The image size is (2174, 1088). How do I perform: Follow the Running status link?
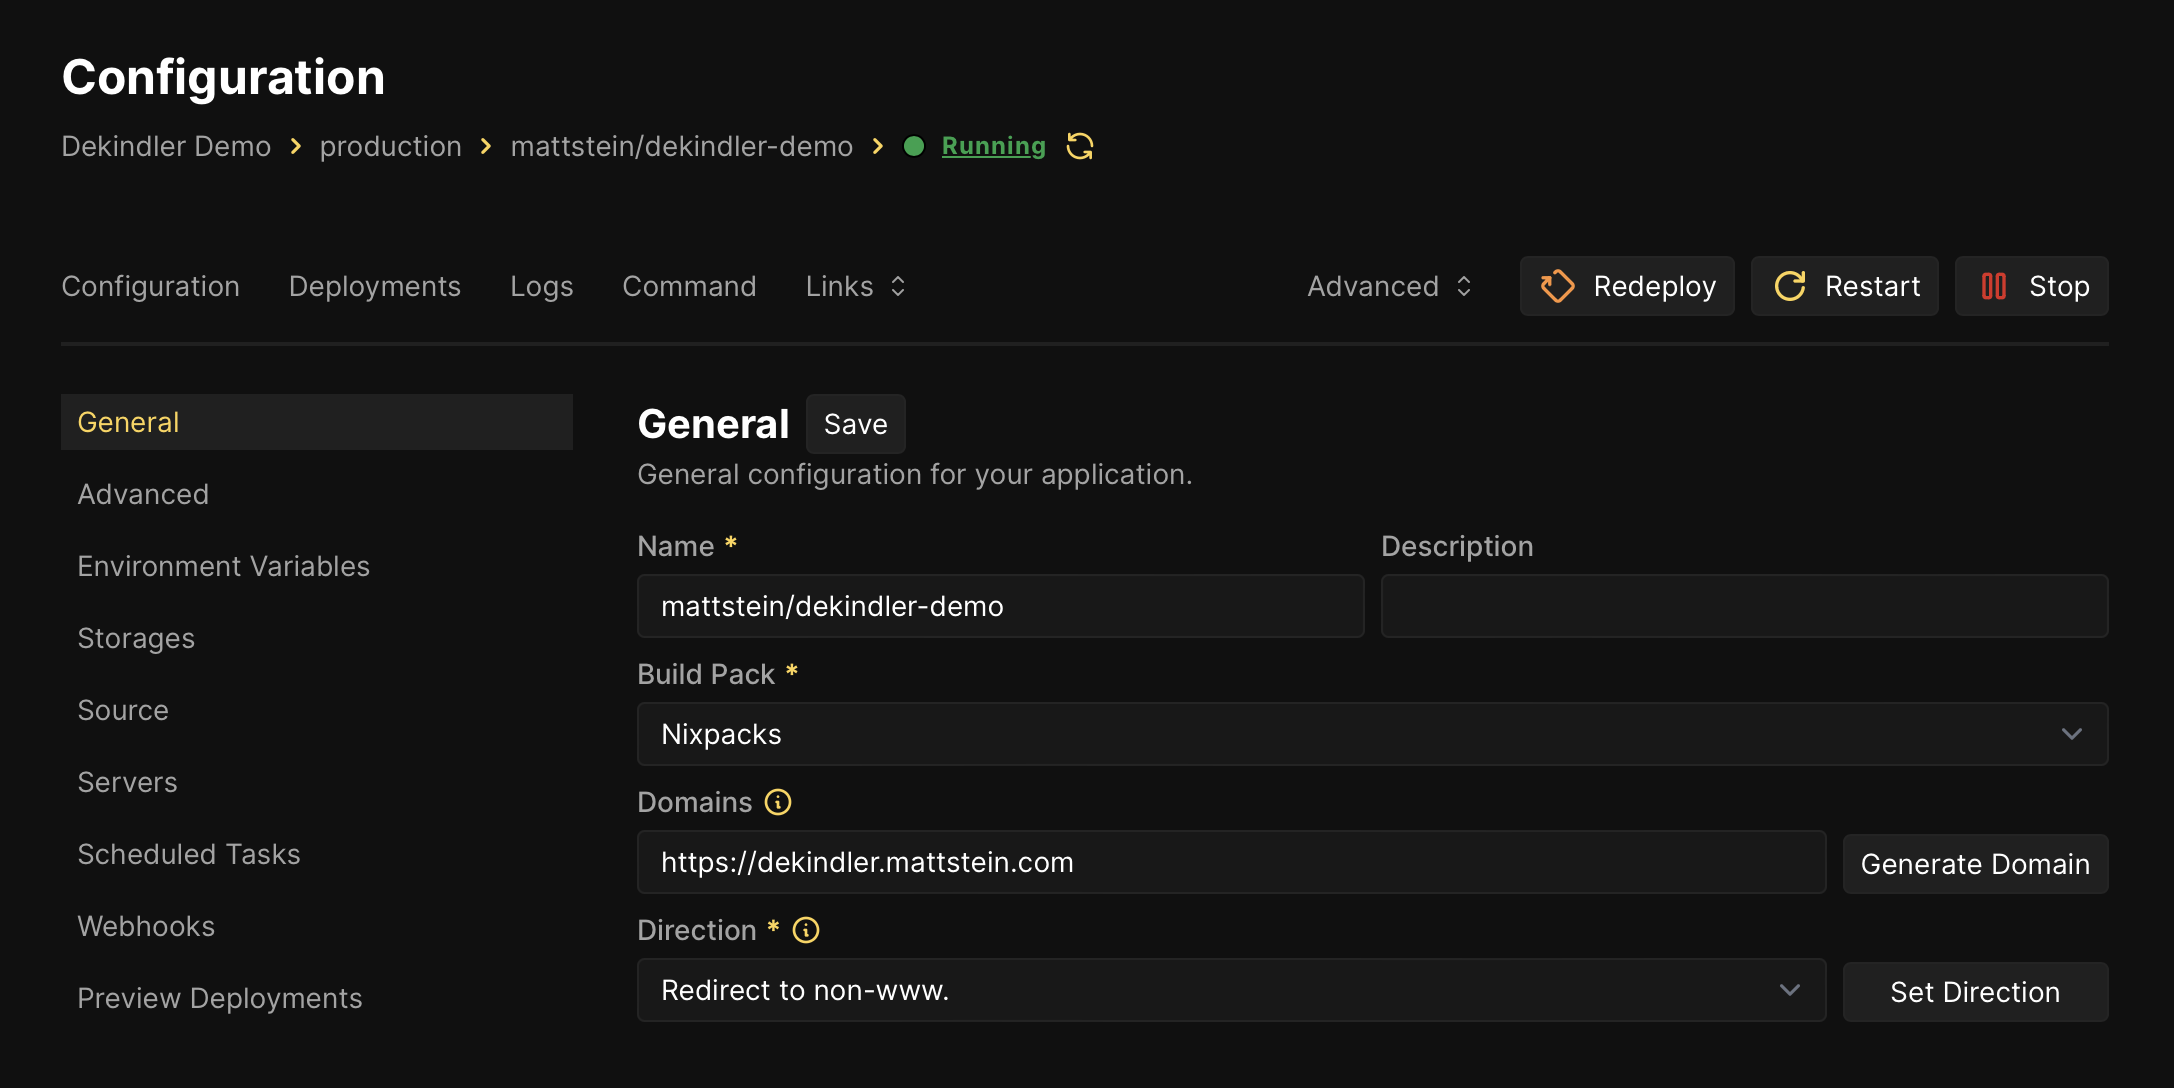click(x=993, y=146)
